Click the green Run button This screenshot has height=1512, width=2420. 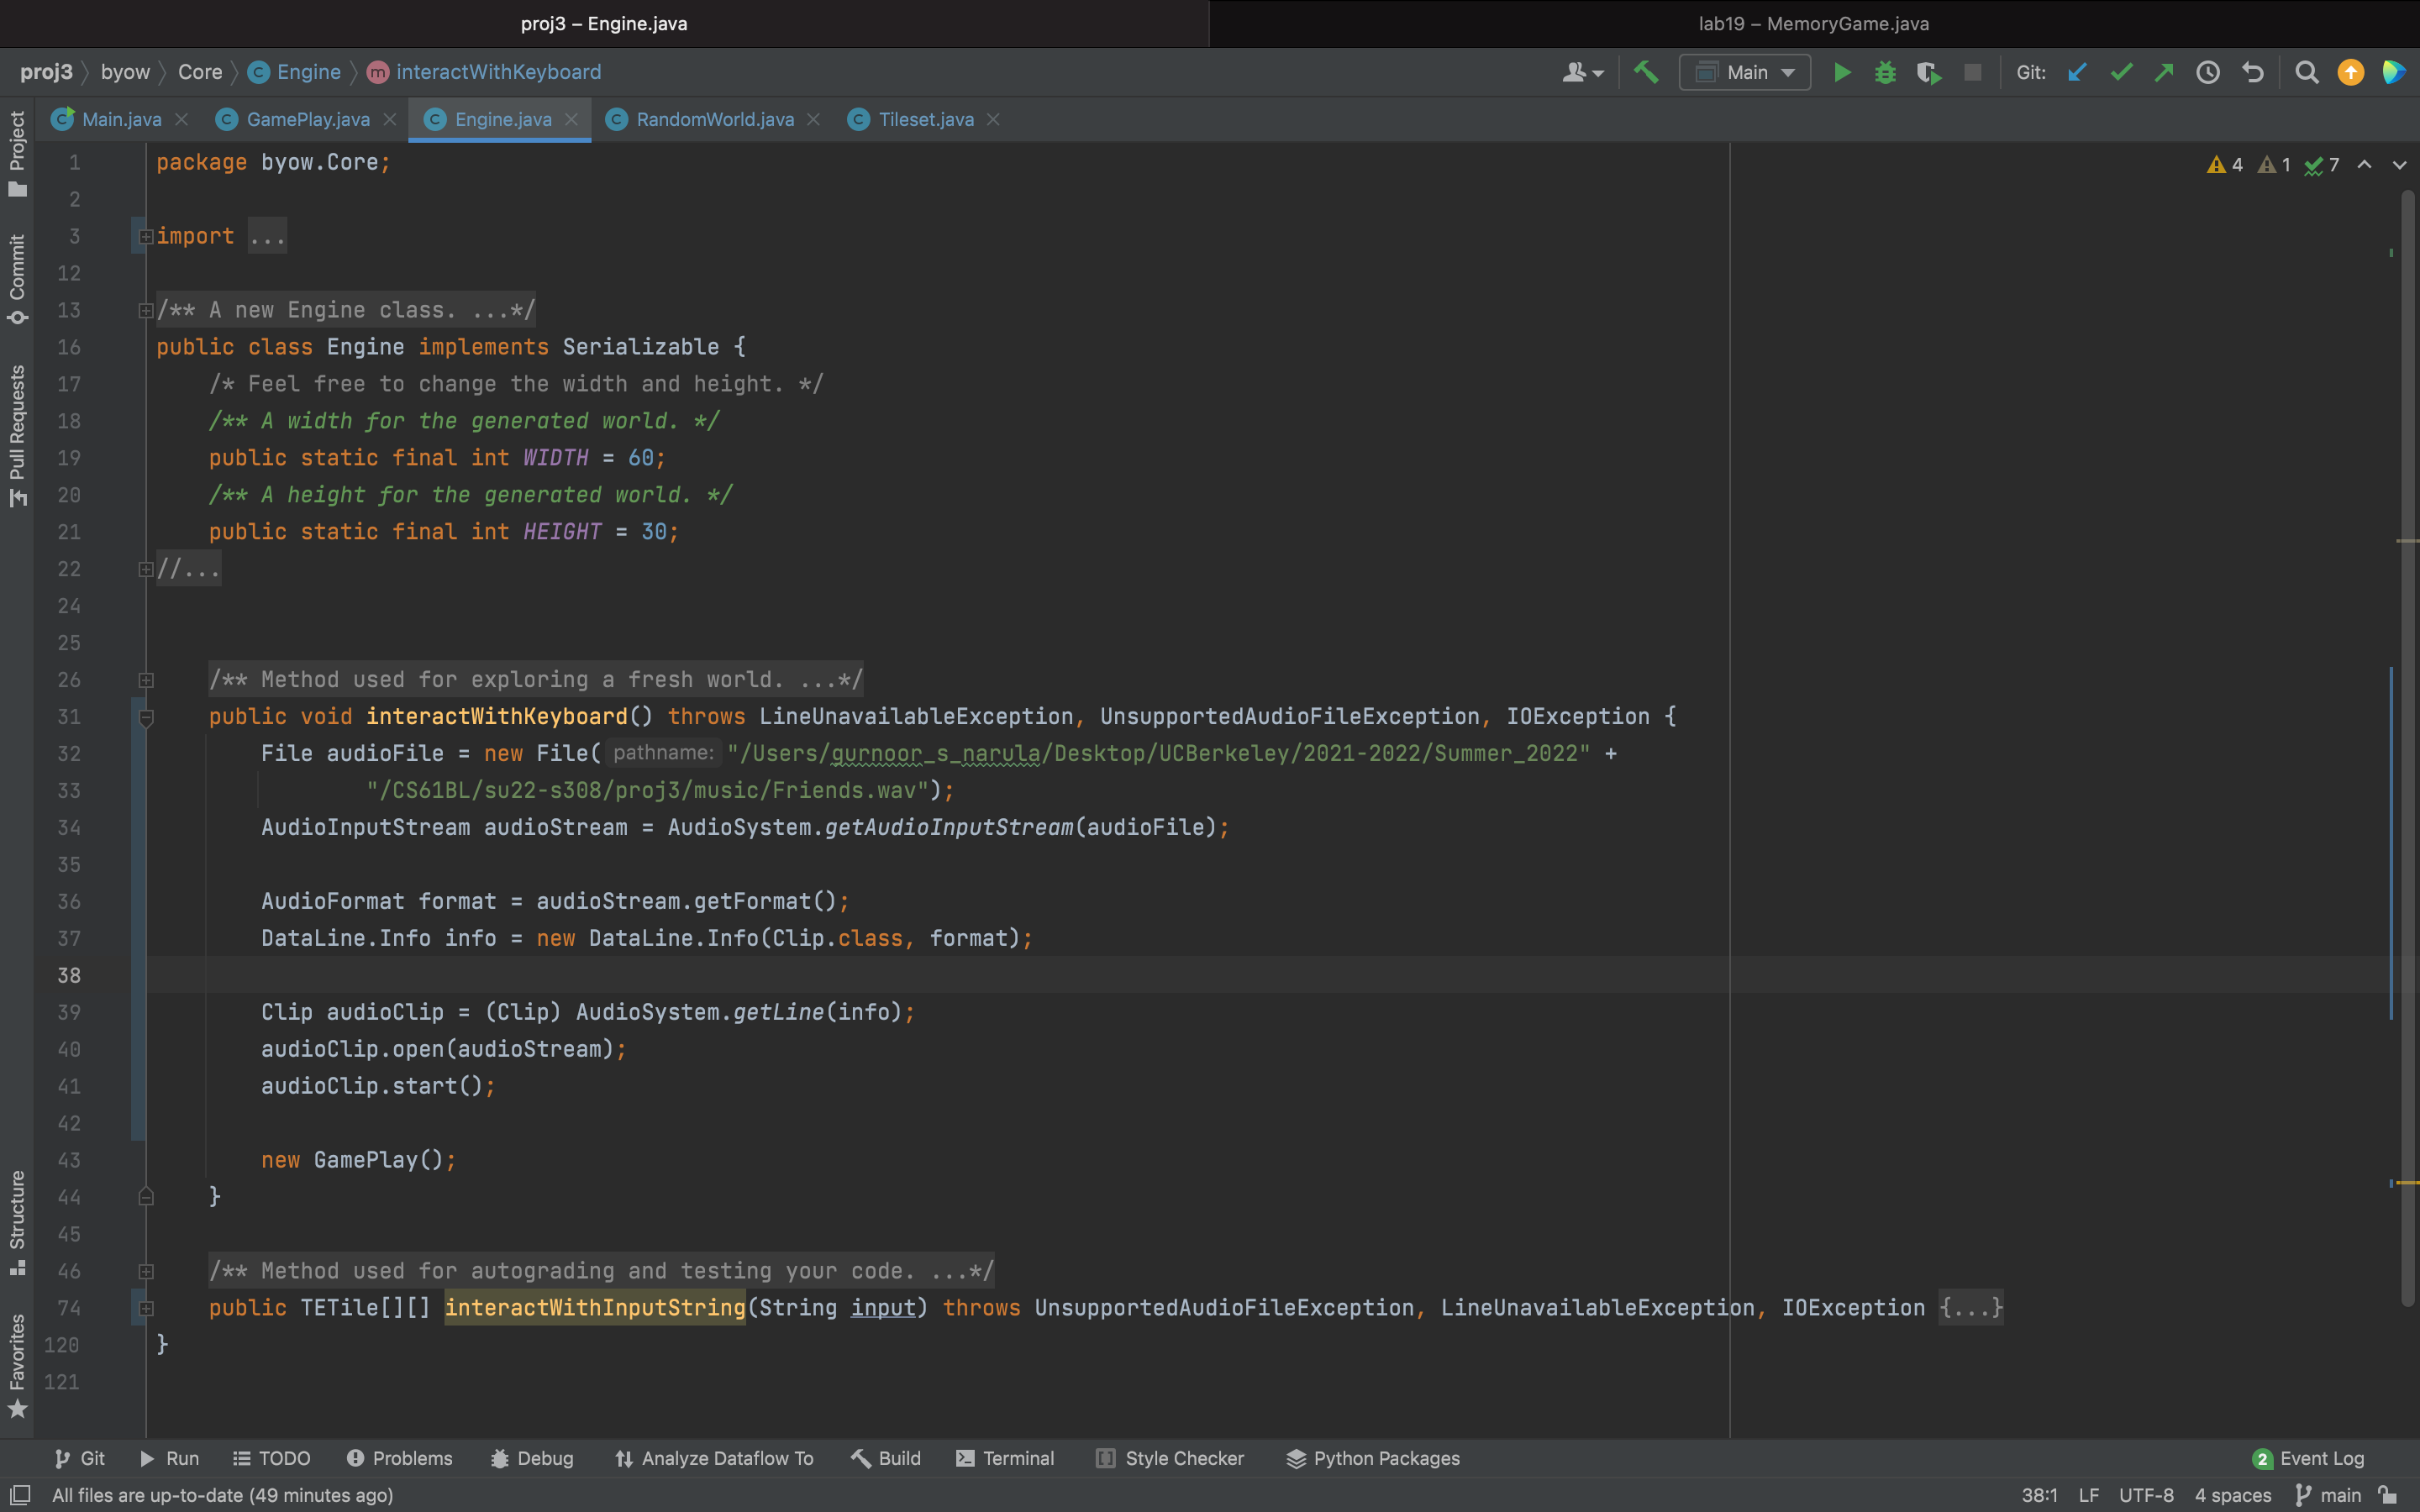pos(1841,72)
